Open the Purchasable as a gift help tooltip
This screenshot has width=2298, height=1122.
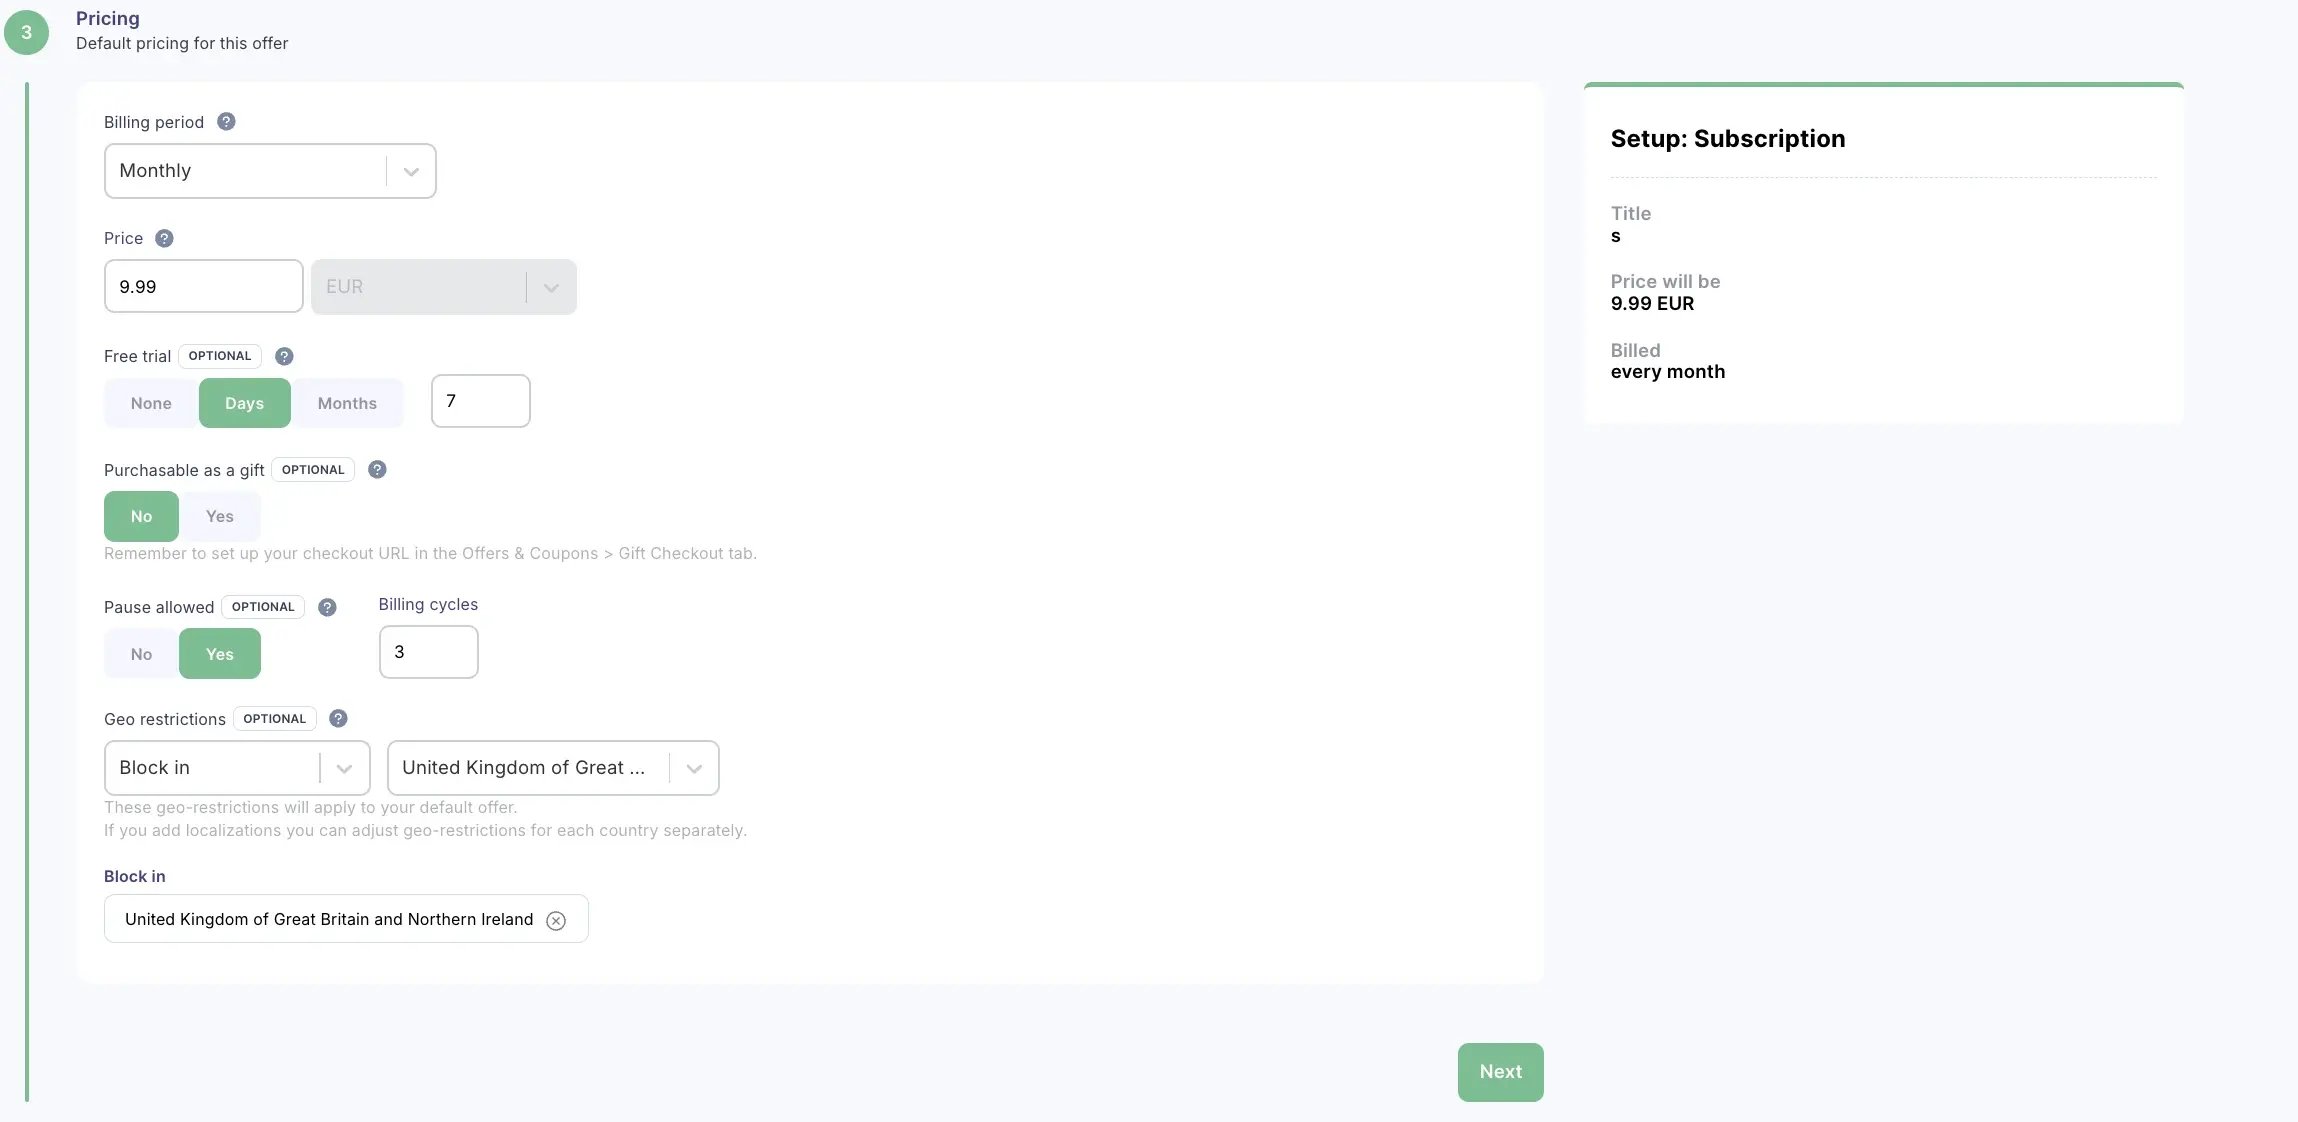(377, 469)
